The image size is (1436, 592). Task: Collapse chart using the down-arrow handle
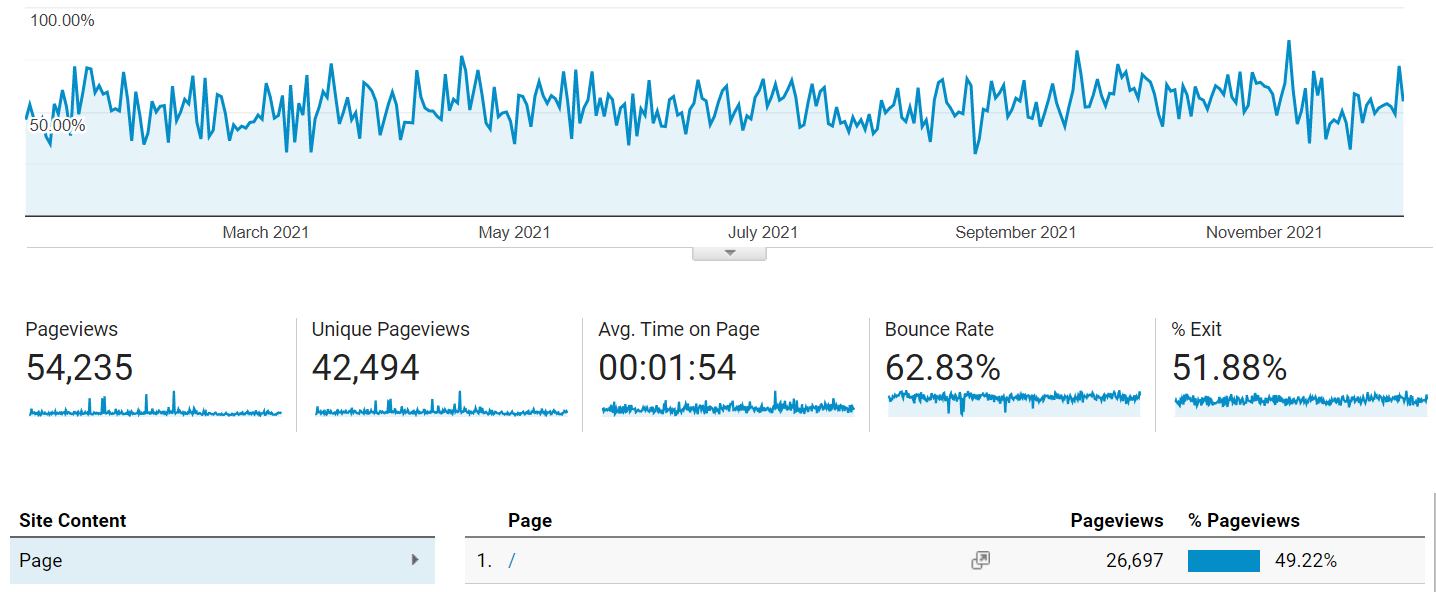click(729, 253)
